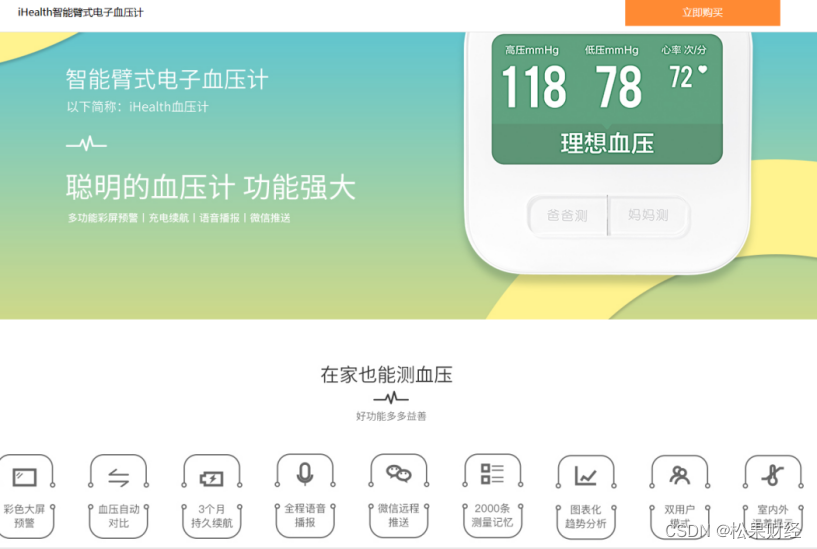This screenshot has width=817, height=549.
Task: Select the 图表化趋势分析 chart icon
Action: (586, 476)
